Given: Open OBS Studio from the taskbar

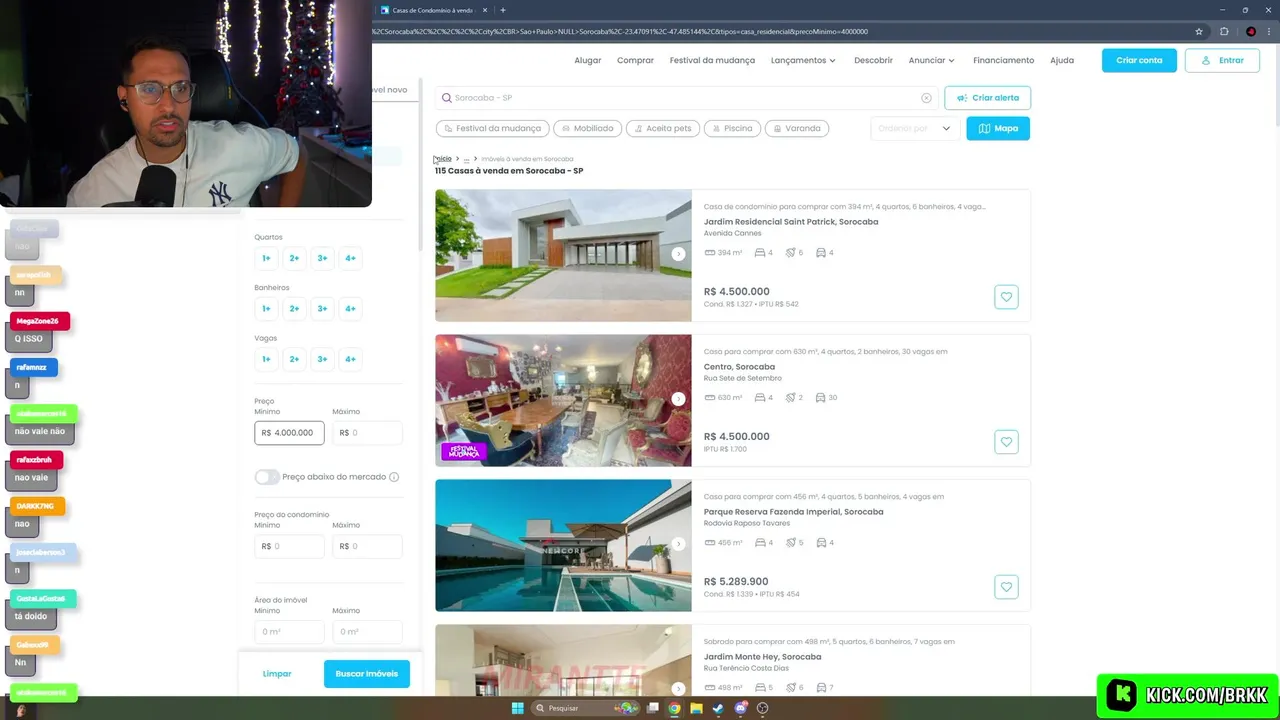Looking at the screenshot, I should coord(763,708).
